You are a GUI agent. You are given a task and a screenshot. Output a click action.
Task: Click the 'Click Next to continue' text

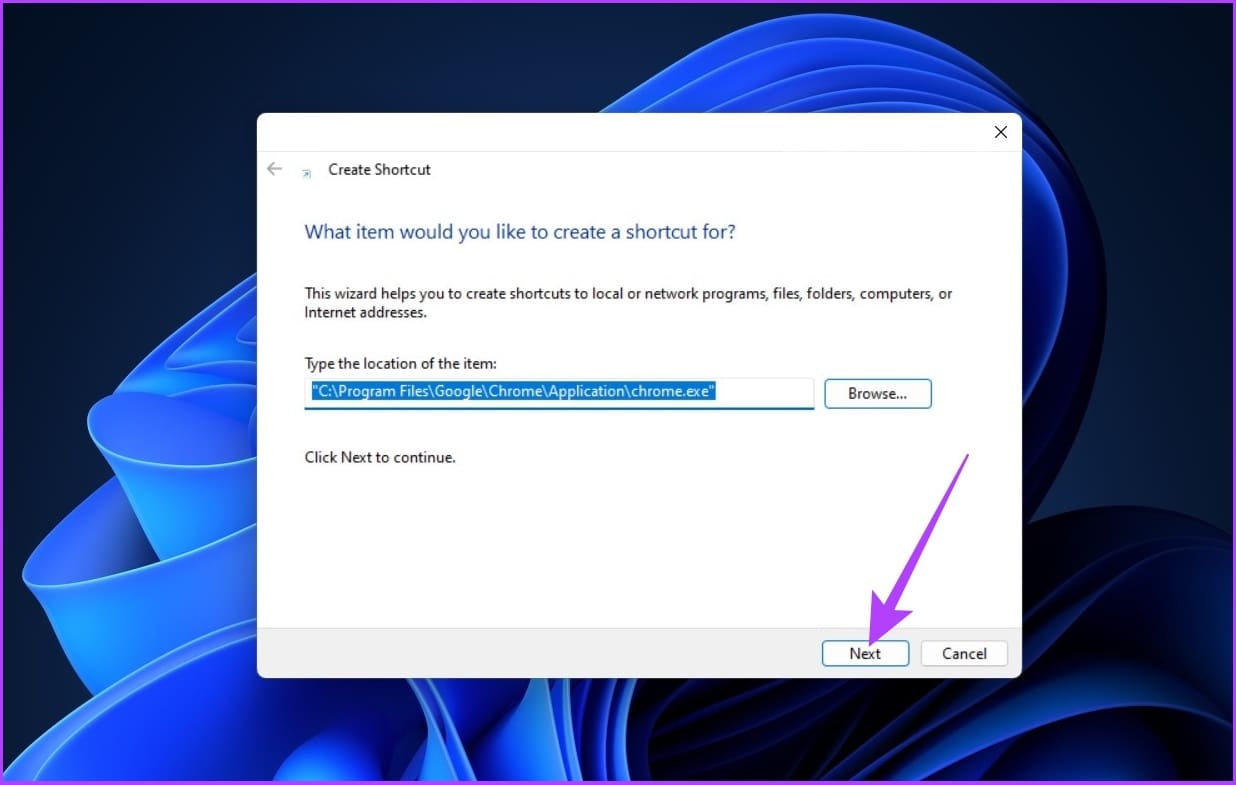pyautogui.click(x=380, y=457)
